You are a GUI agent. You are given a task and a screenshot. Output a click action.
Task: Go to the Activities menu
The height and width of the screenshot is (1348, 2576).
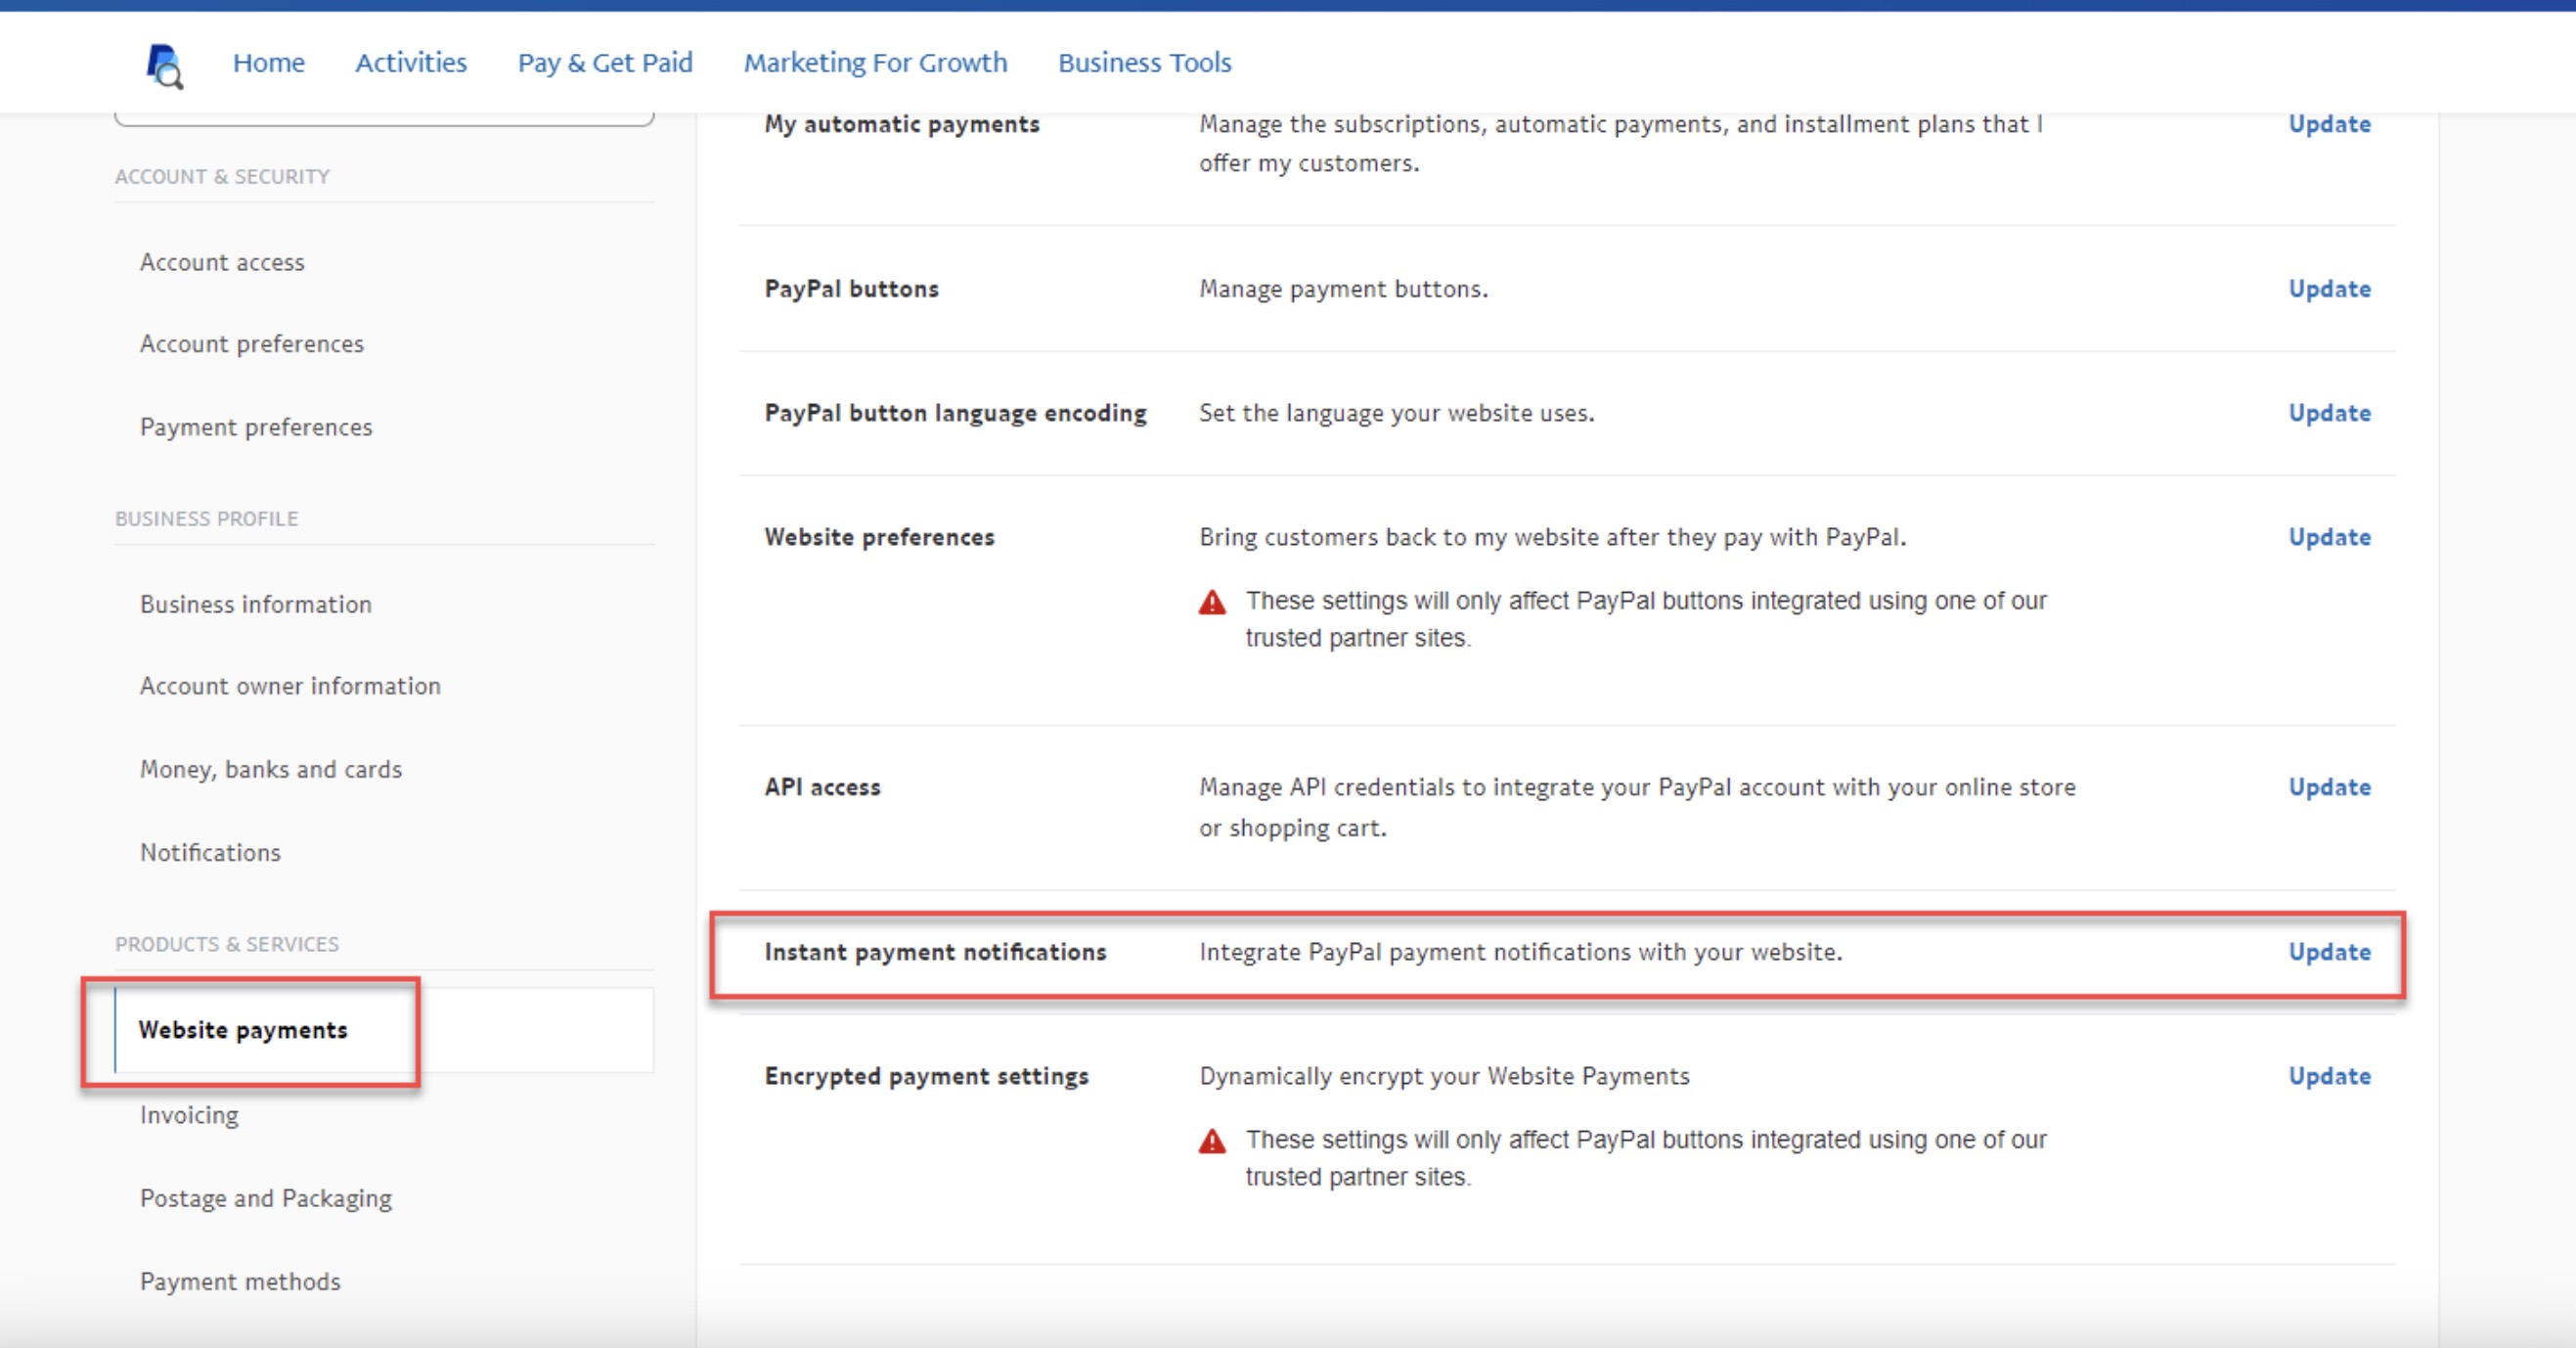411,63
